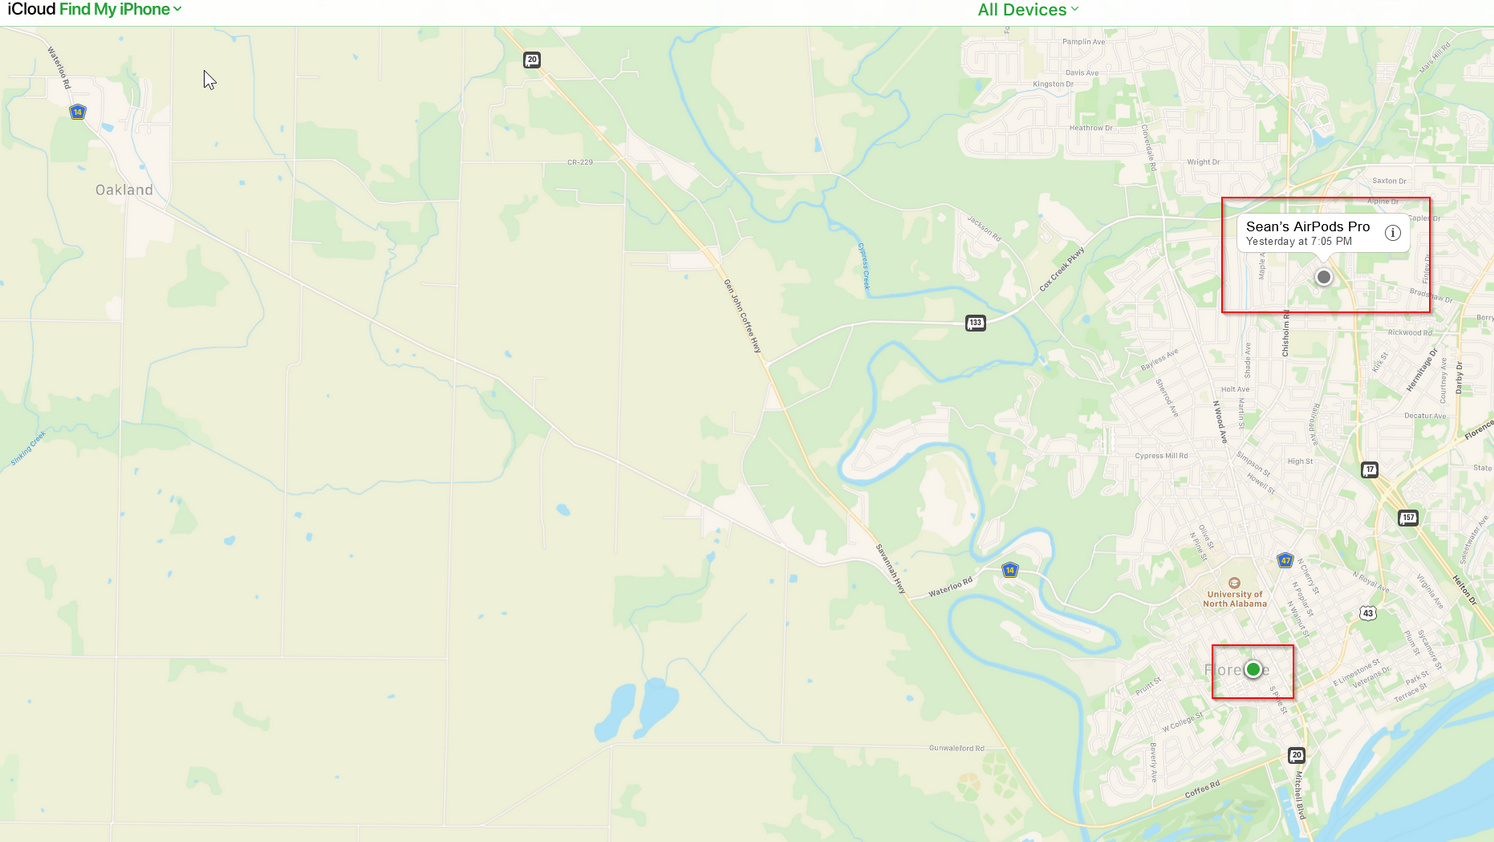Click the Route 43 highway shield
Image resolution: width=1494 pixels, height=842 pixels.
click(x=1368, y=613)
